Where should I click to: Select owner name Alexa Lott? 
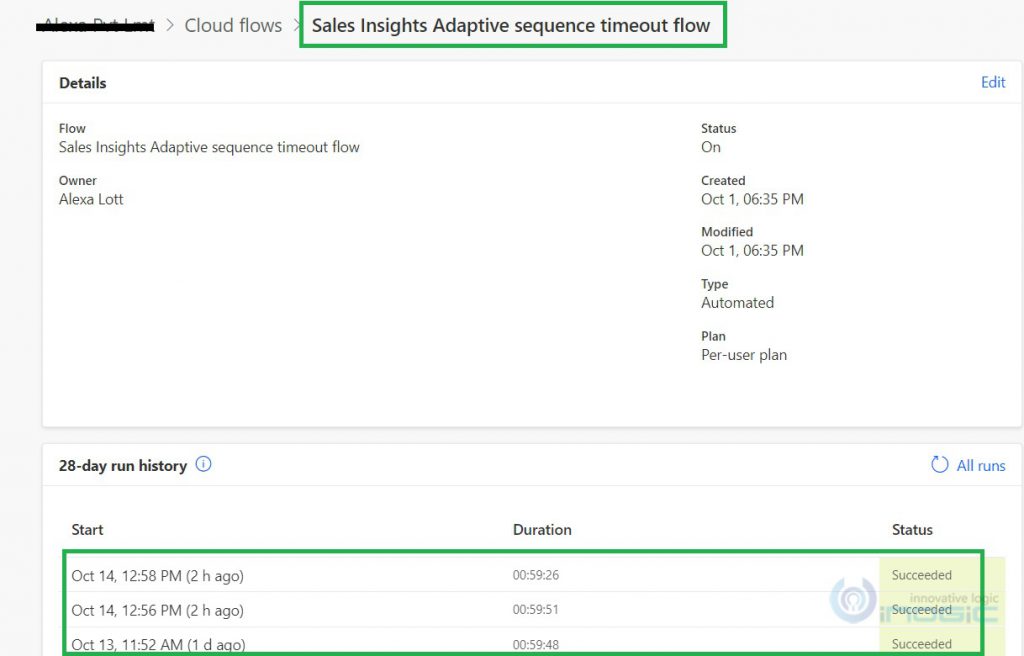point(90,199)
